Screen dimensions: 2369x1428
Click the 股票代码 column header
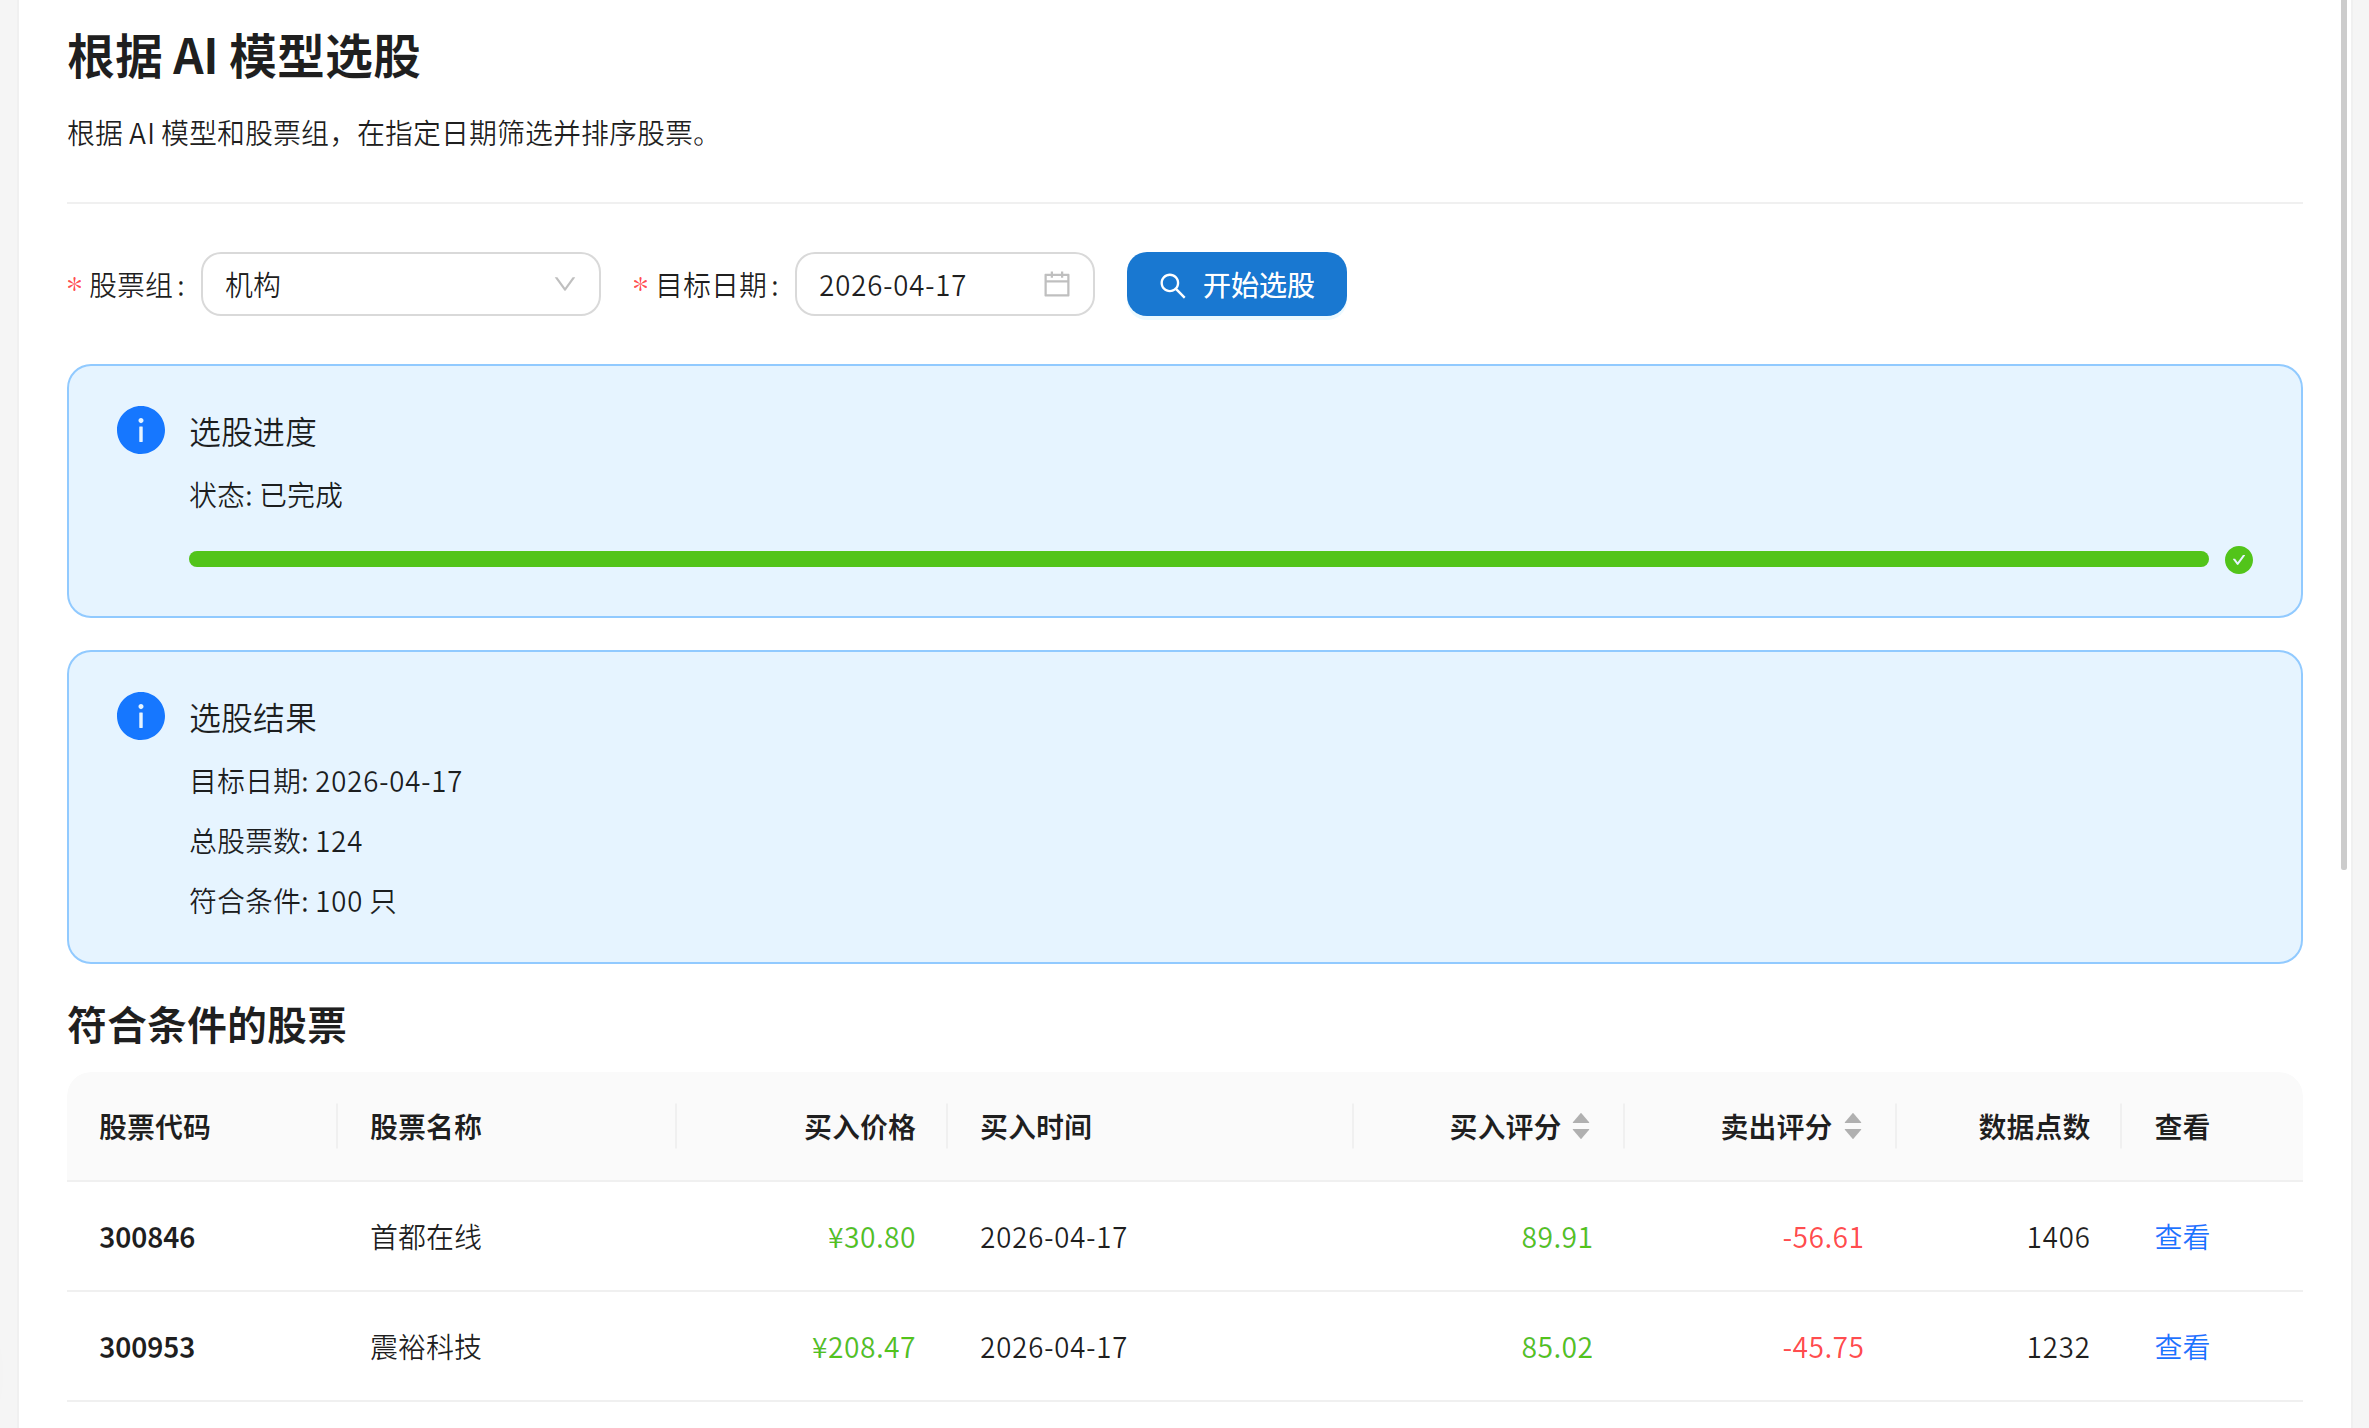(x=155, y=1128)
